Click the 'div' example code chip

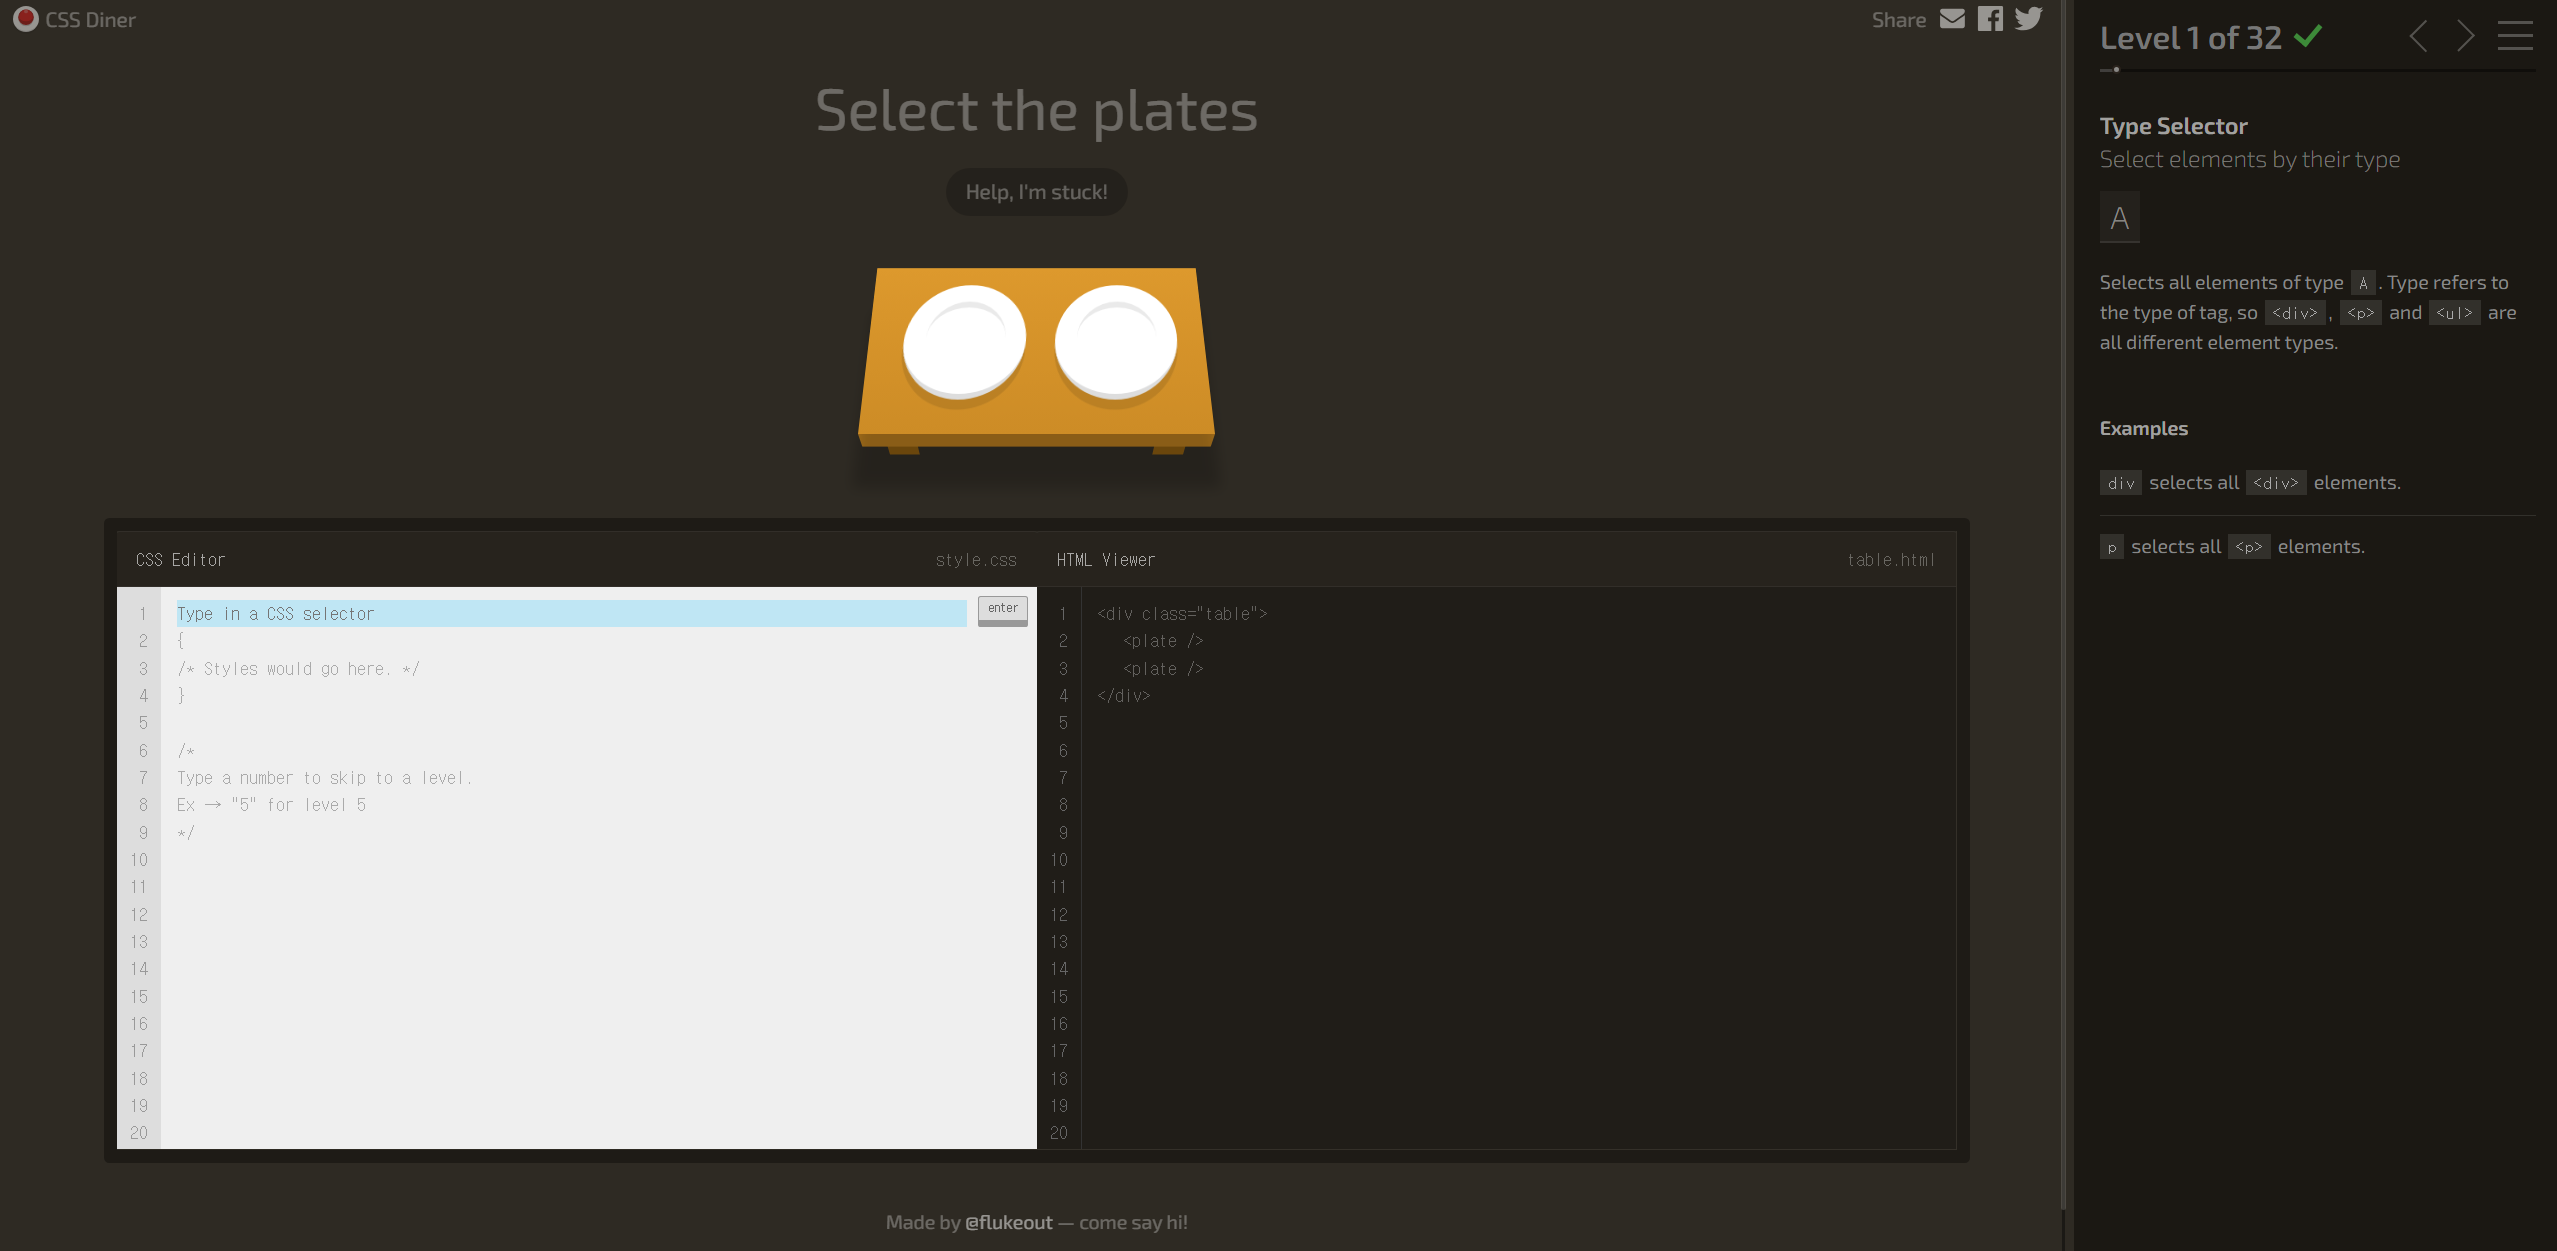pyautogui.click(x=2120, y=483)
